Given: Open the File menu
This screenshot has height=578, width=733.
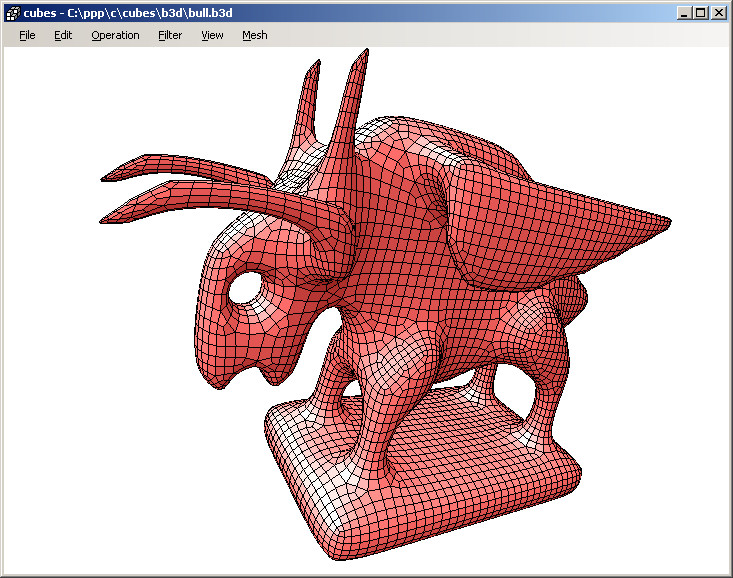Looking at the screenshot, I should [x=27, y=35].
